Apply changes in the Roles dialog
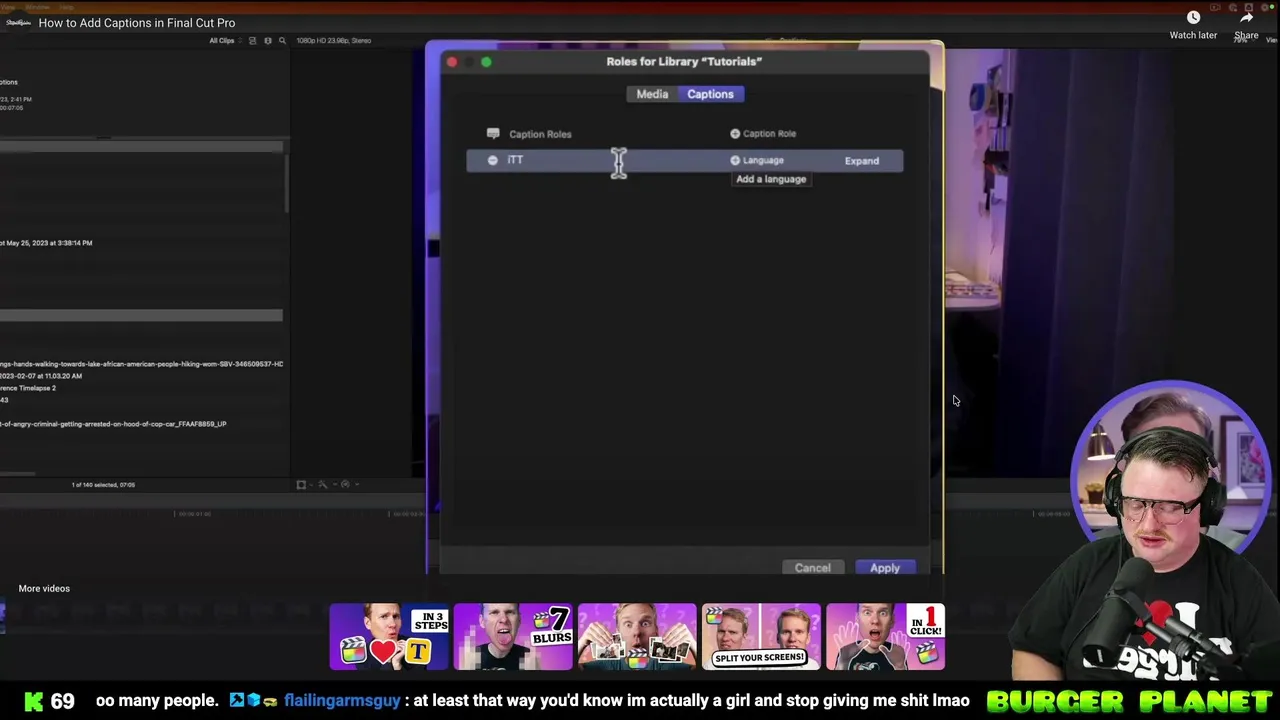1280x720 pixels. point(885,568)
